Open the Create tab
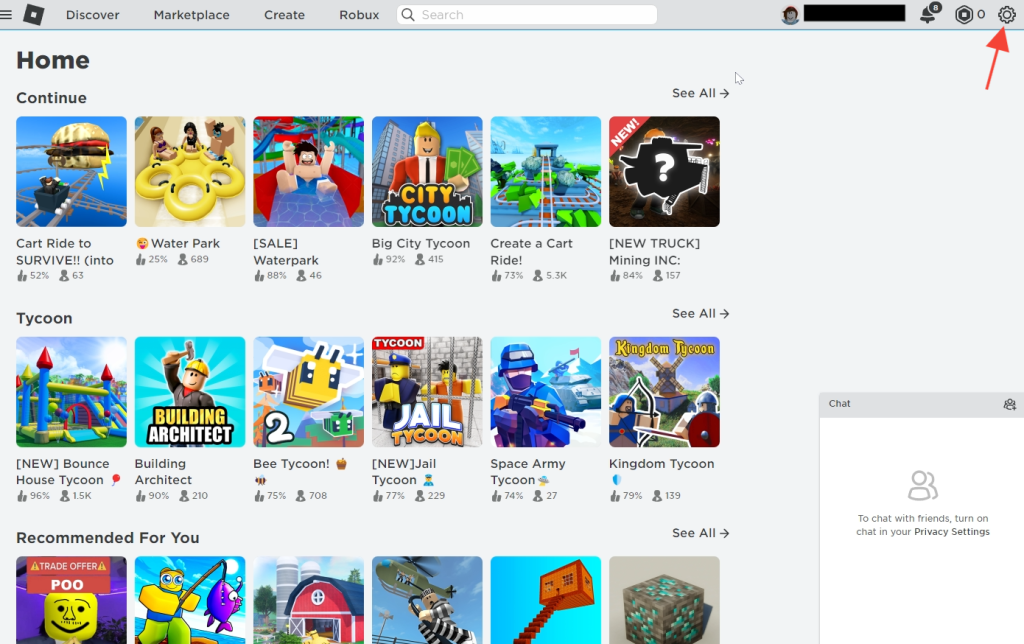Image resolution: width=1024 pixels, height=644 pixels. pyautogui.click(x=284, y=14)
